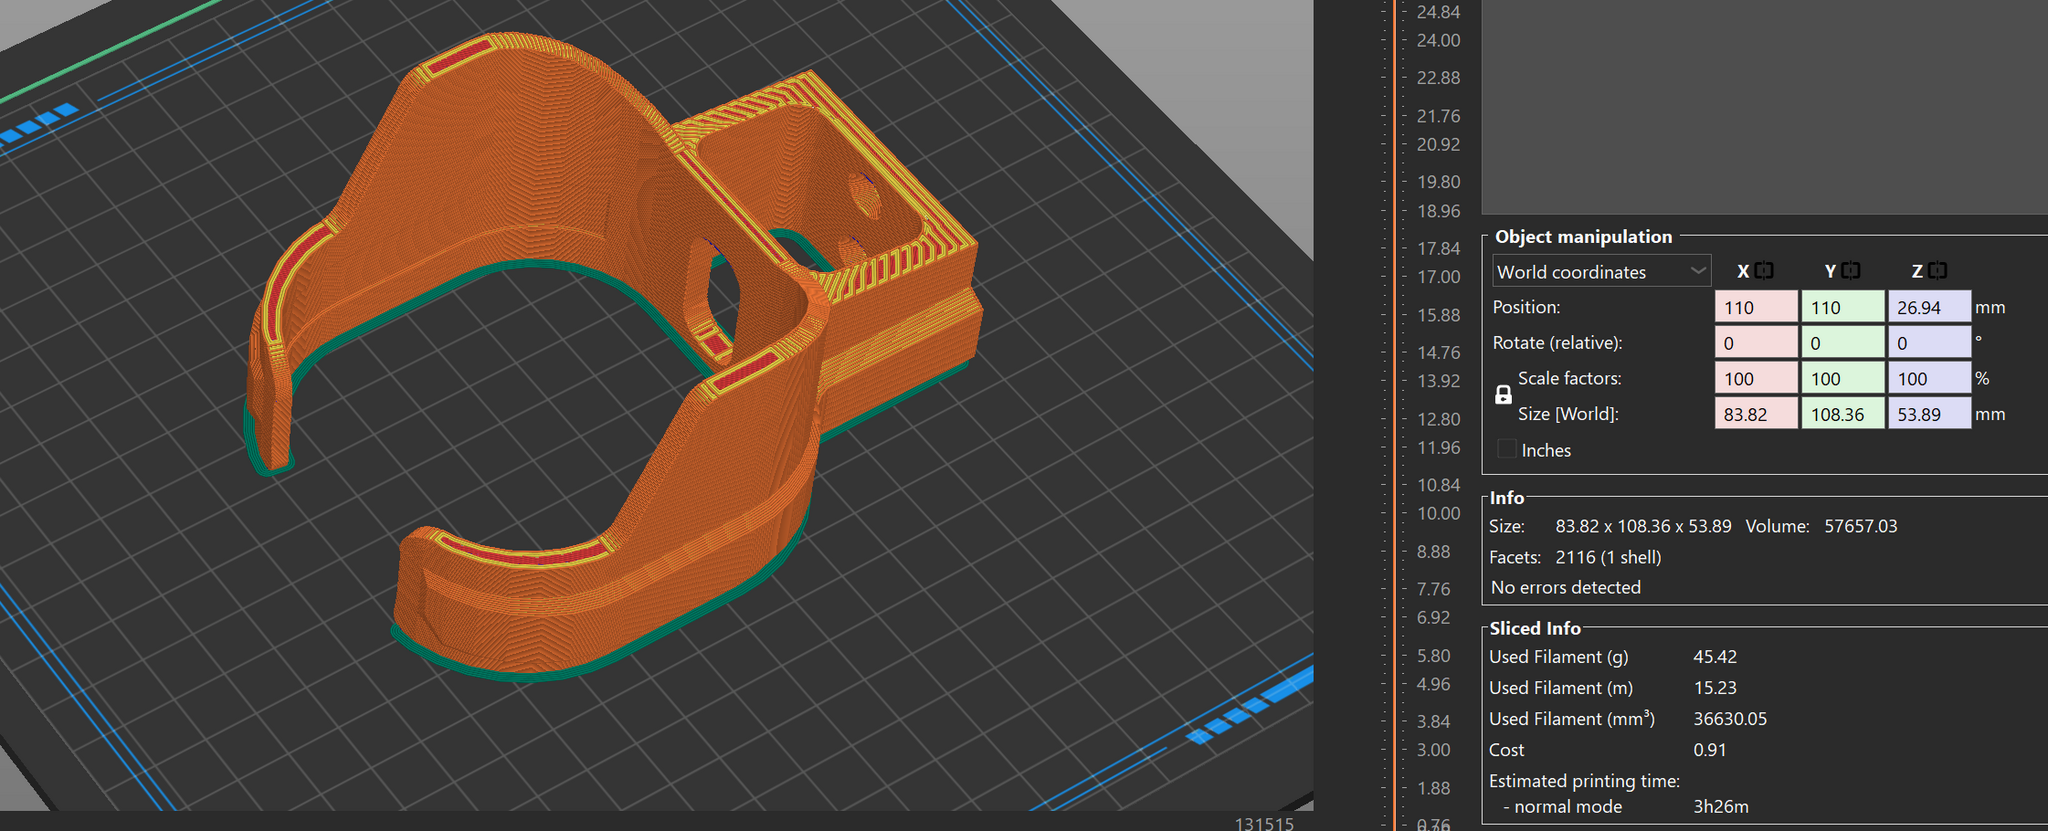This screenshot has width=2048, height=831.
Task: Edit the Position Z value 26.94
Action: (x=1928, y=307)
